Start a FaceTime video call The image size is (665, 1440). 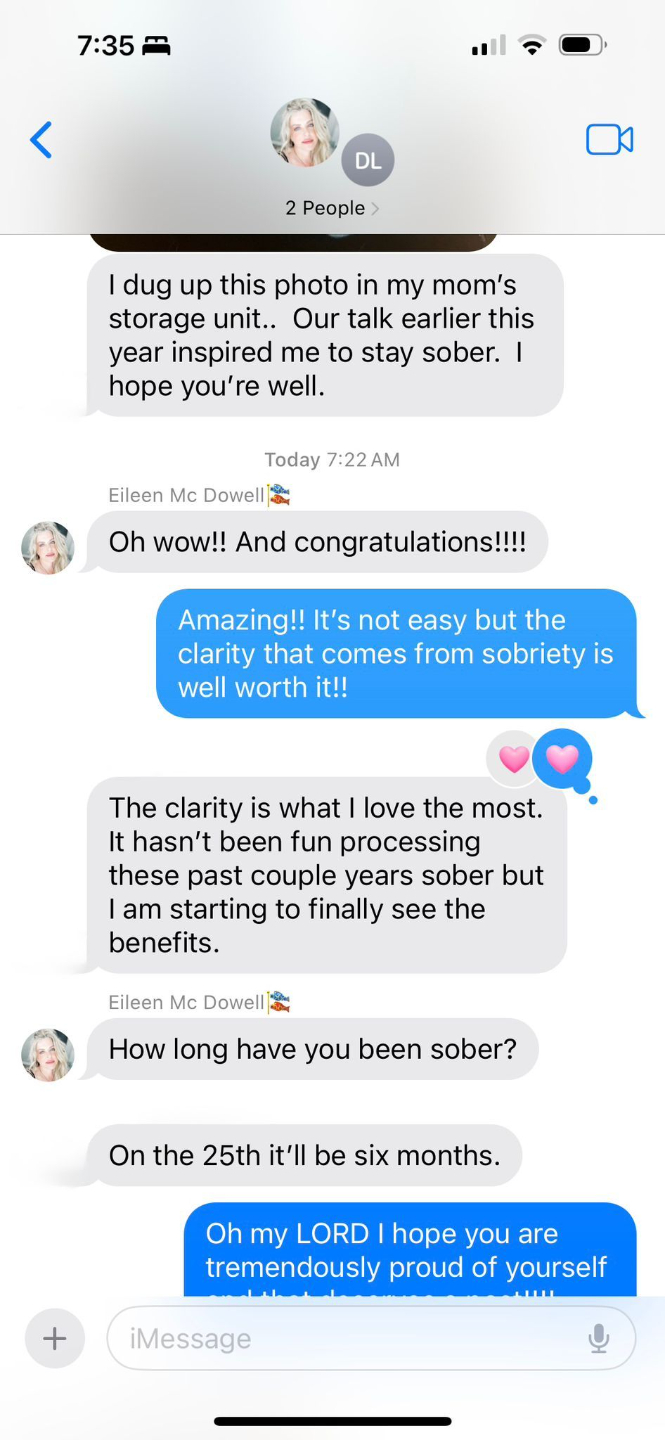pyautogui.click(x=609, y=140)
